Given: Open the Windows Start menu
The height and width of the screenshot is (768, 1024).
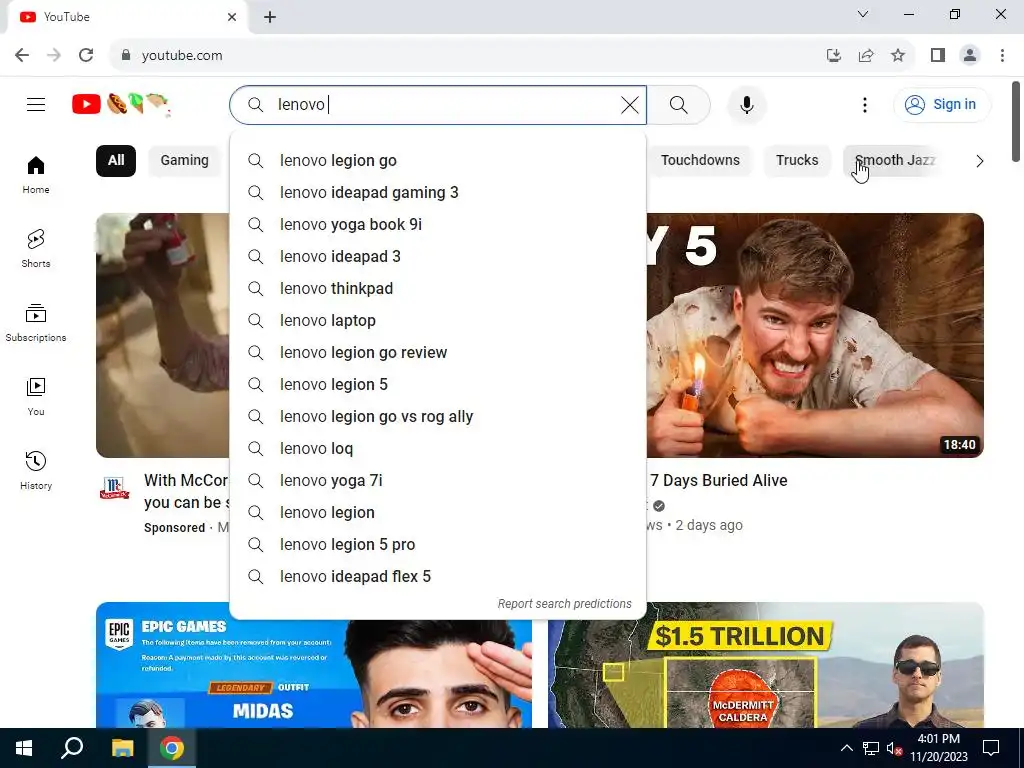Looking at the screenshot, I should coord(24,748).
